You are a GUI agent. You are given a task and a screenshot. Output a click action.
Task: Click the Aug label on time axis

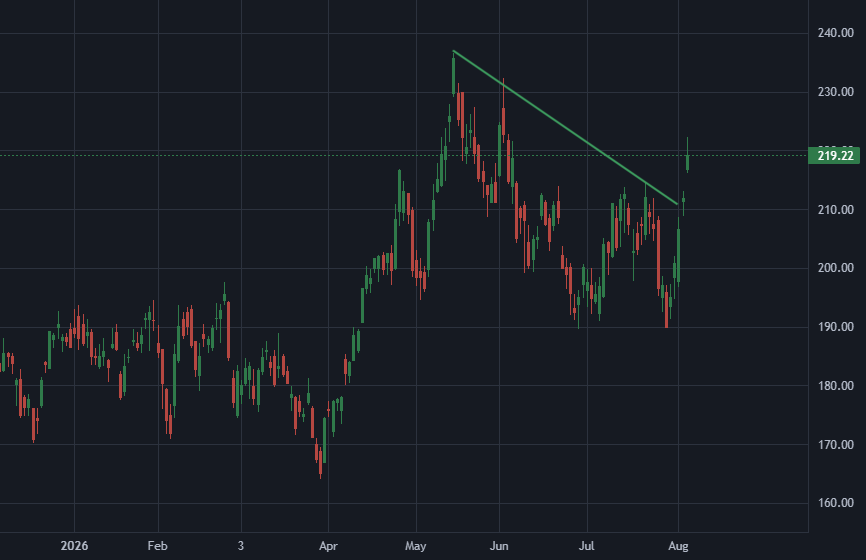(678, 546)
